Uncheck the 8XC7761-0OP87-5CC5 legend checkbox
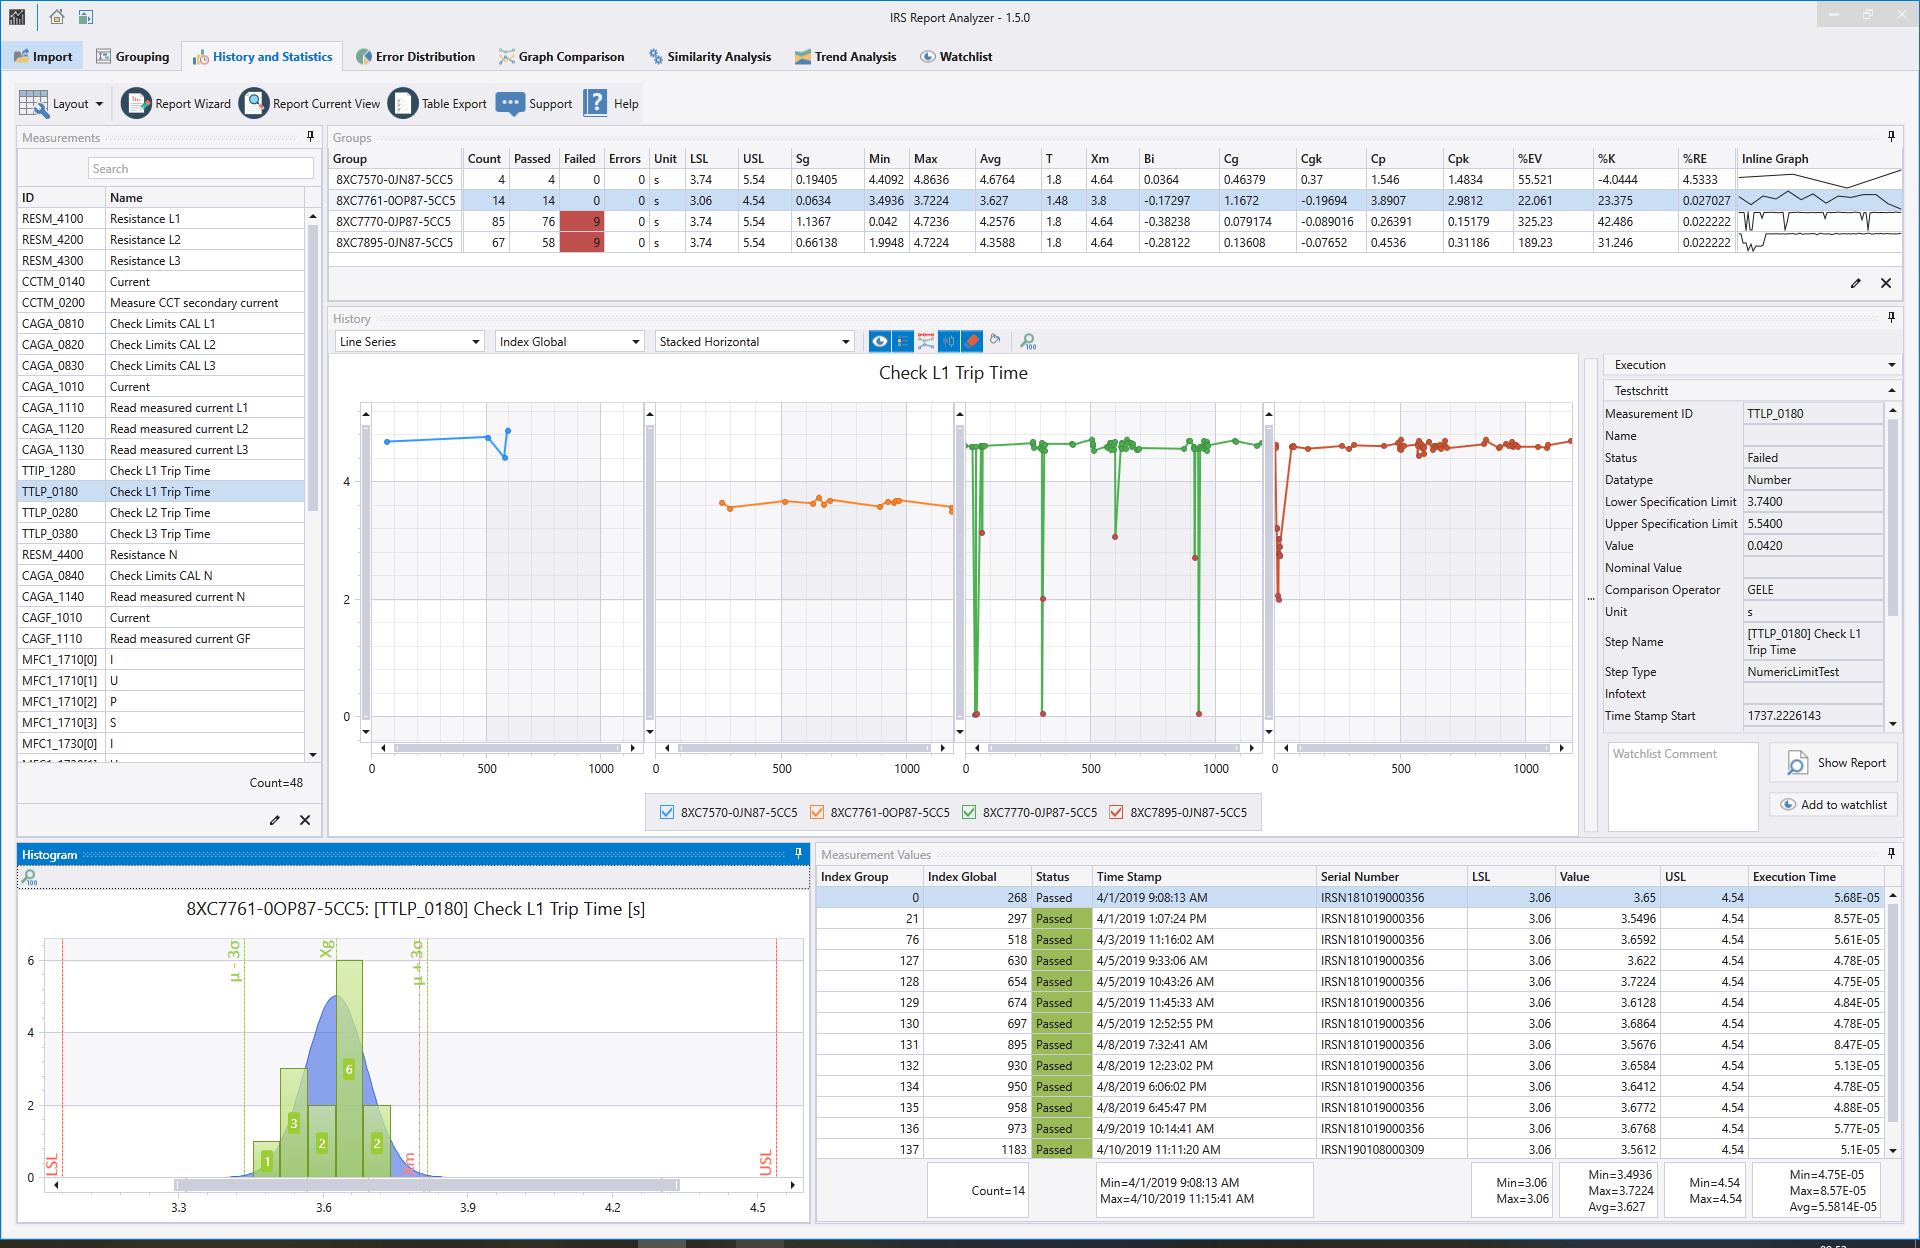Image resolution: width=1920 pixels, height=1248 pixels. (x=817, y=813)
